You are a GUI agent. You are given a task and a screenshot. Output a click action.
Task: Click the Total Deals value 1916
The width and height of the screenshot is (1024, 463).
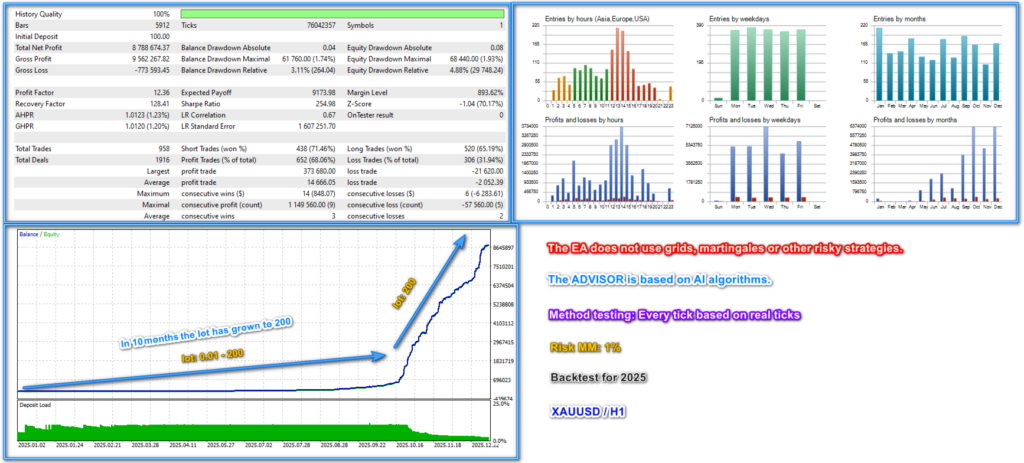[x=162, y=160]
